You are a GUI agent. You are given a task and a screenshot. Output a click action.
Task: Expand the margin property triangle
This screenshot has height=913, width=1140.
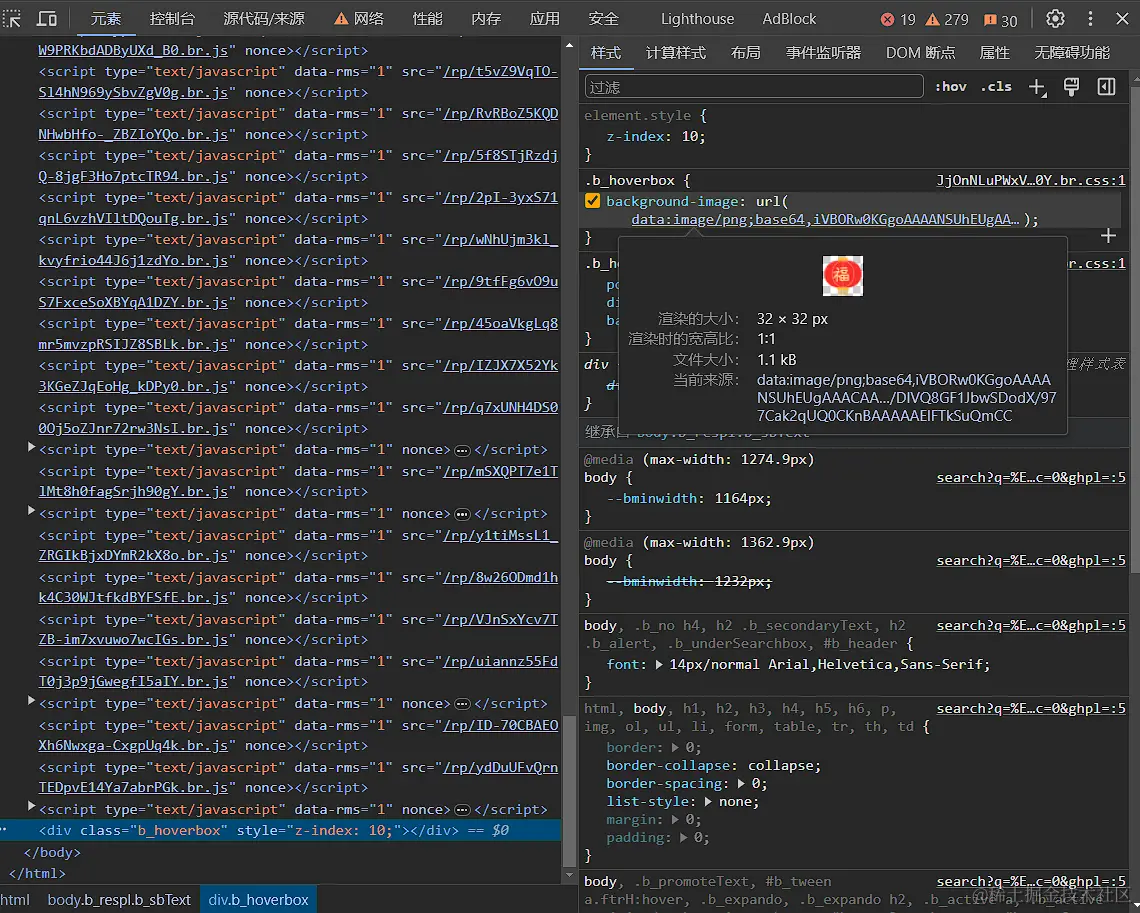click(x=675, y=820)
